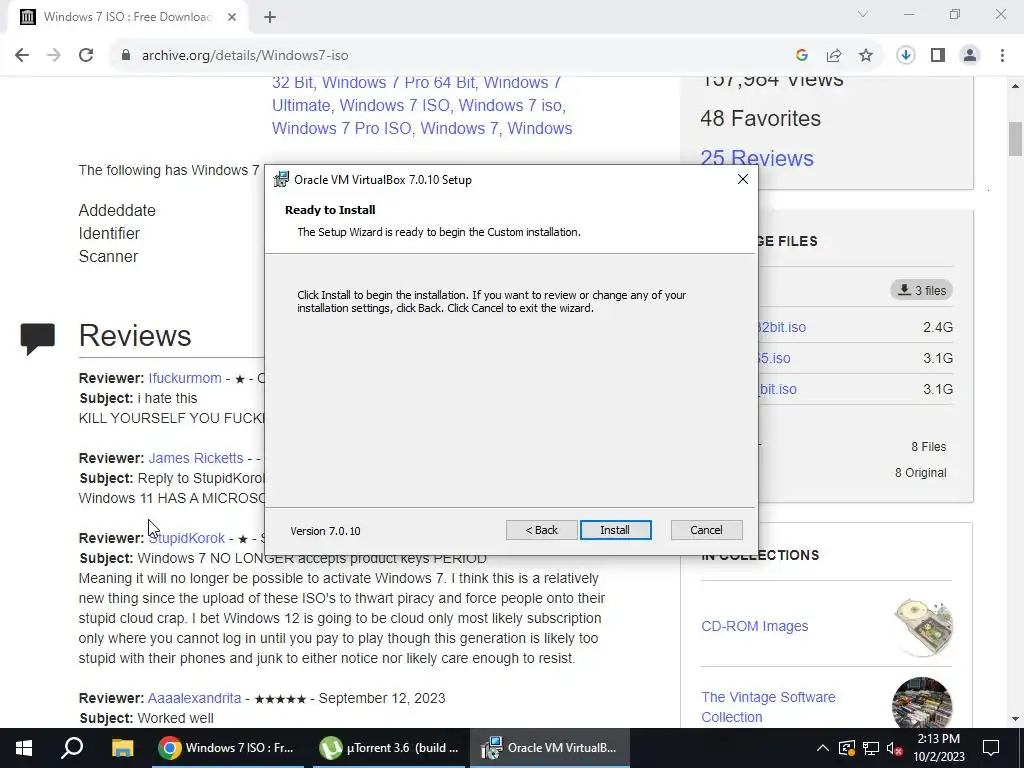Bookmark this page with the star icon

(x=866, y=56)
